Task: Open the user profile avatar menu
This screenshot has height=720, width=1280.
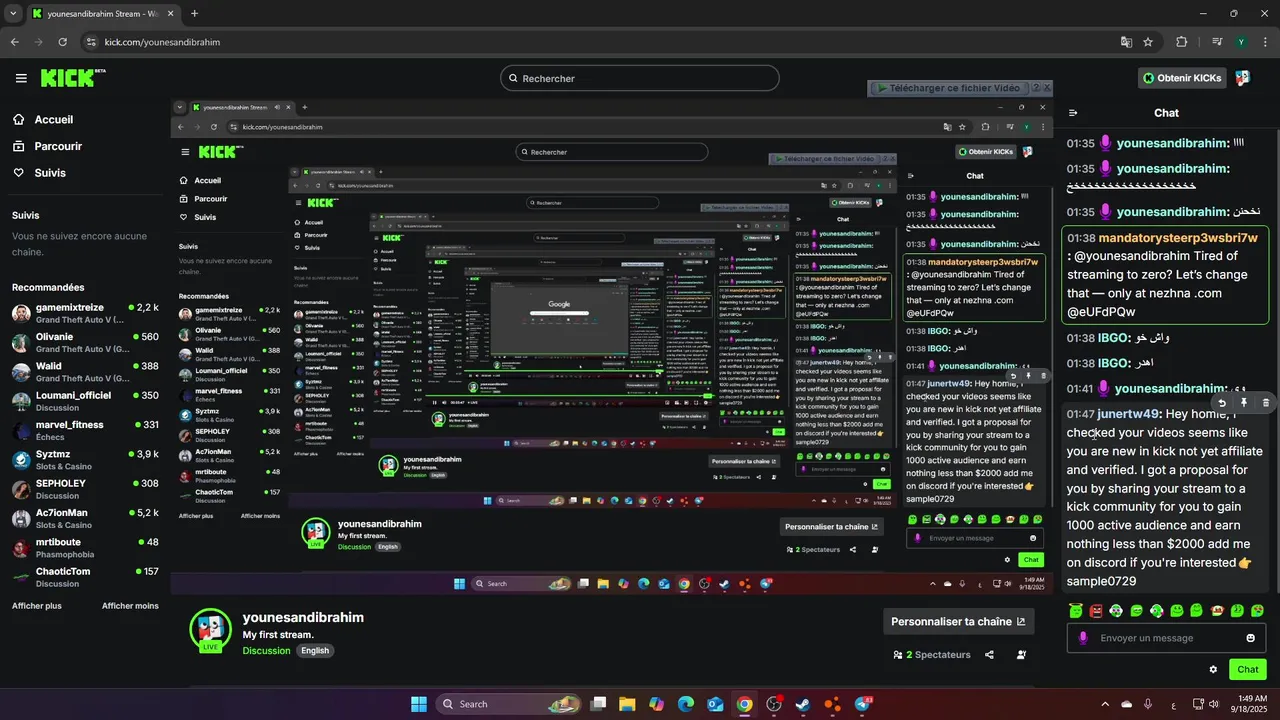Action: pyautogui.click(x=1243, y=78)
